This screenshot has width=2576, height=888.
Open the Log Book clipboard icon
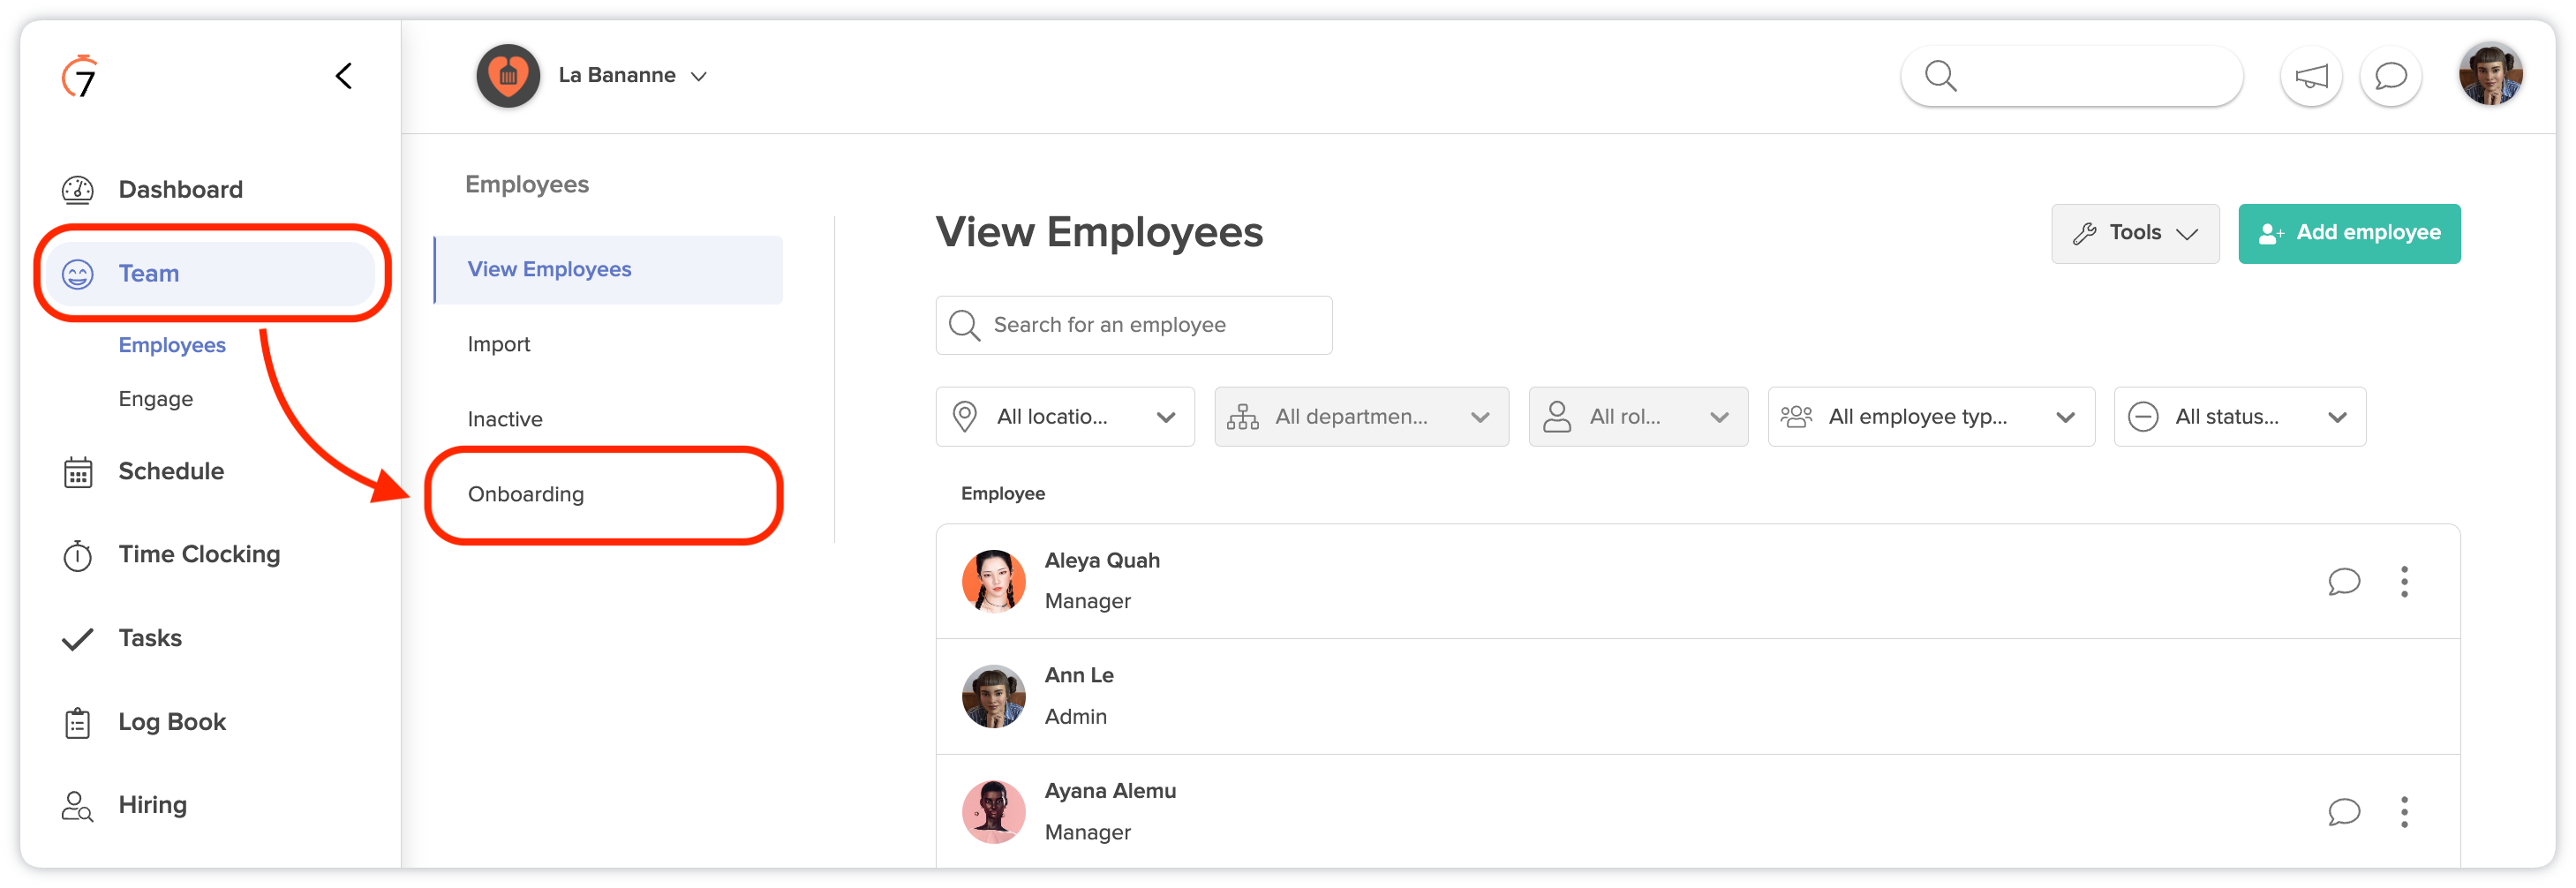click(78, 723)
